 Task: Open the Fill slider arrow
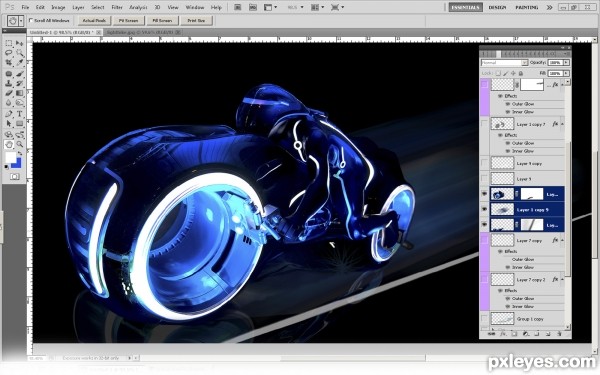(566, 73)
